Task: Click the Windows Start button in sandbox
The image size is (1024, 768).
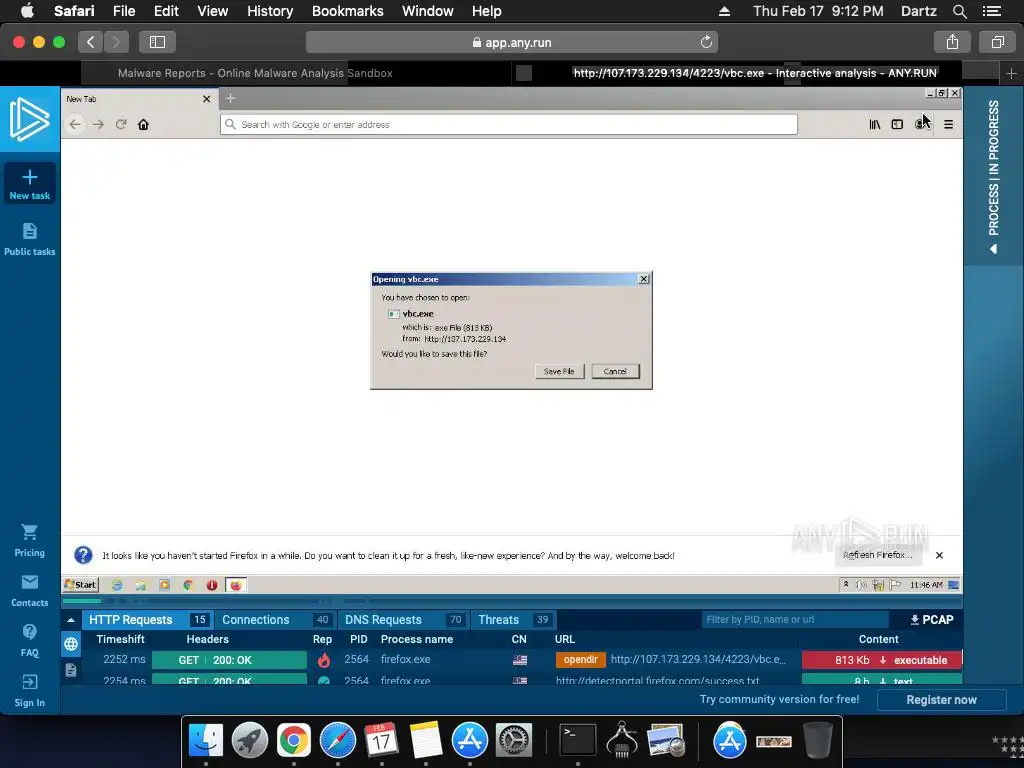Action: click(81, 584)
